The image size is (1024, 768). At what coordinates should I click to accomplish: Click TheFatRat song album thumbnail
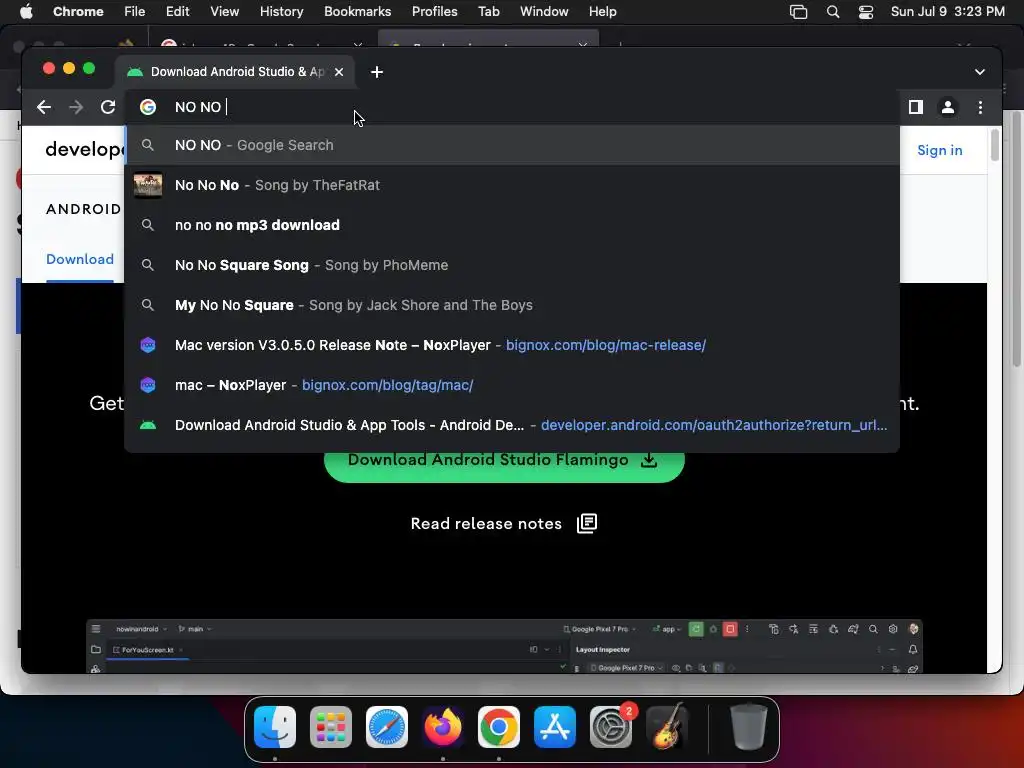click(148, 185)
